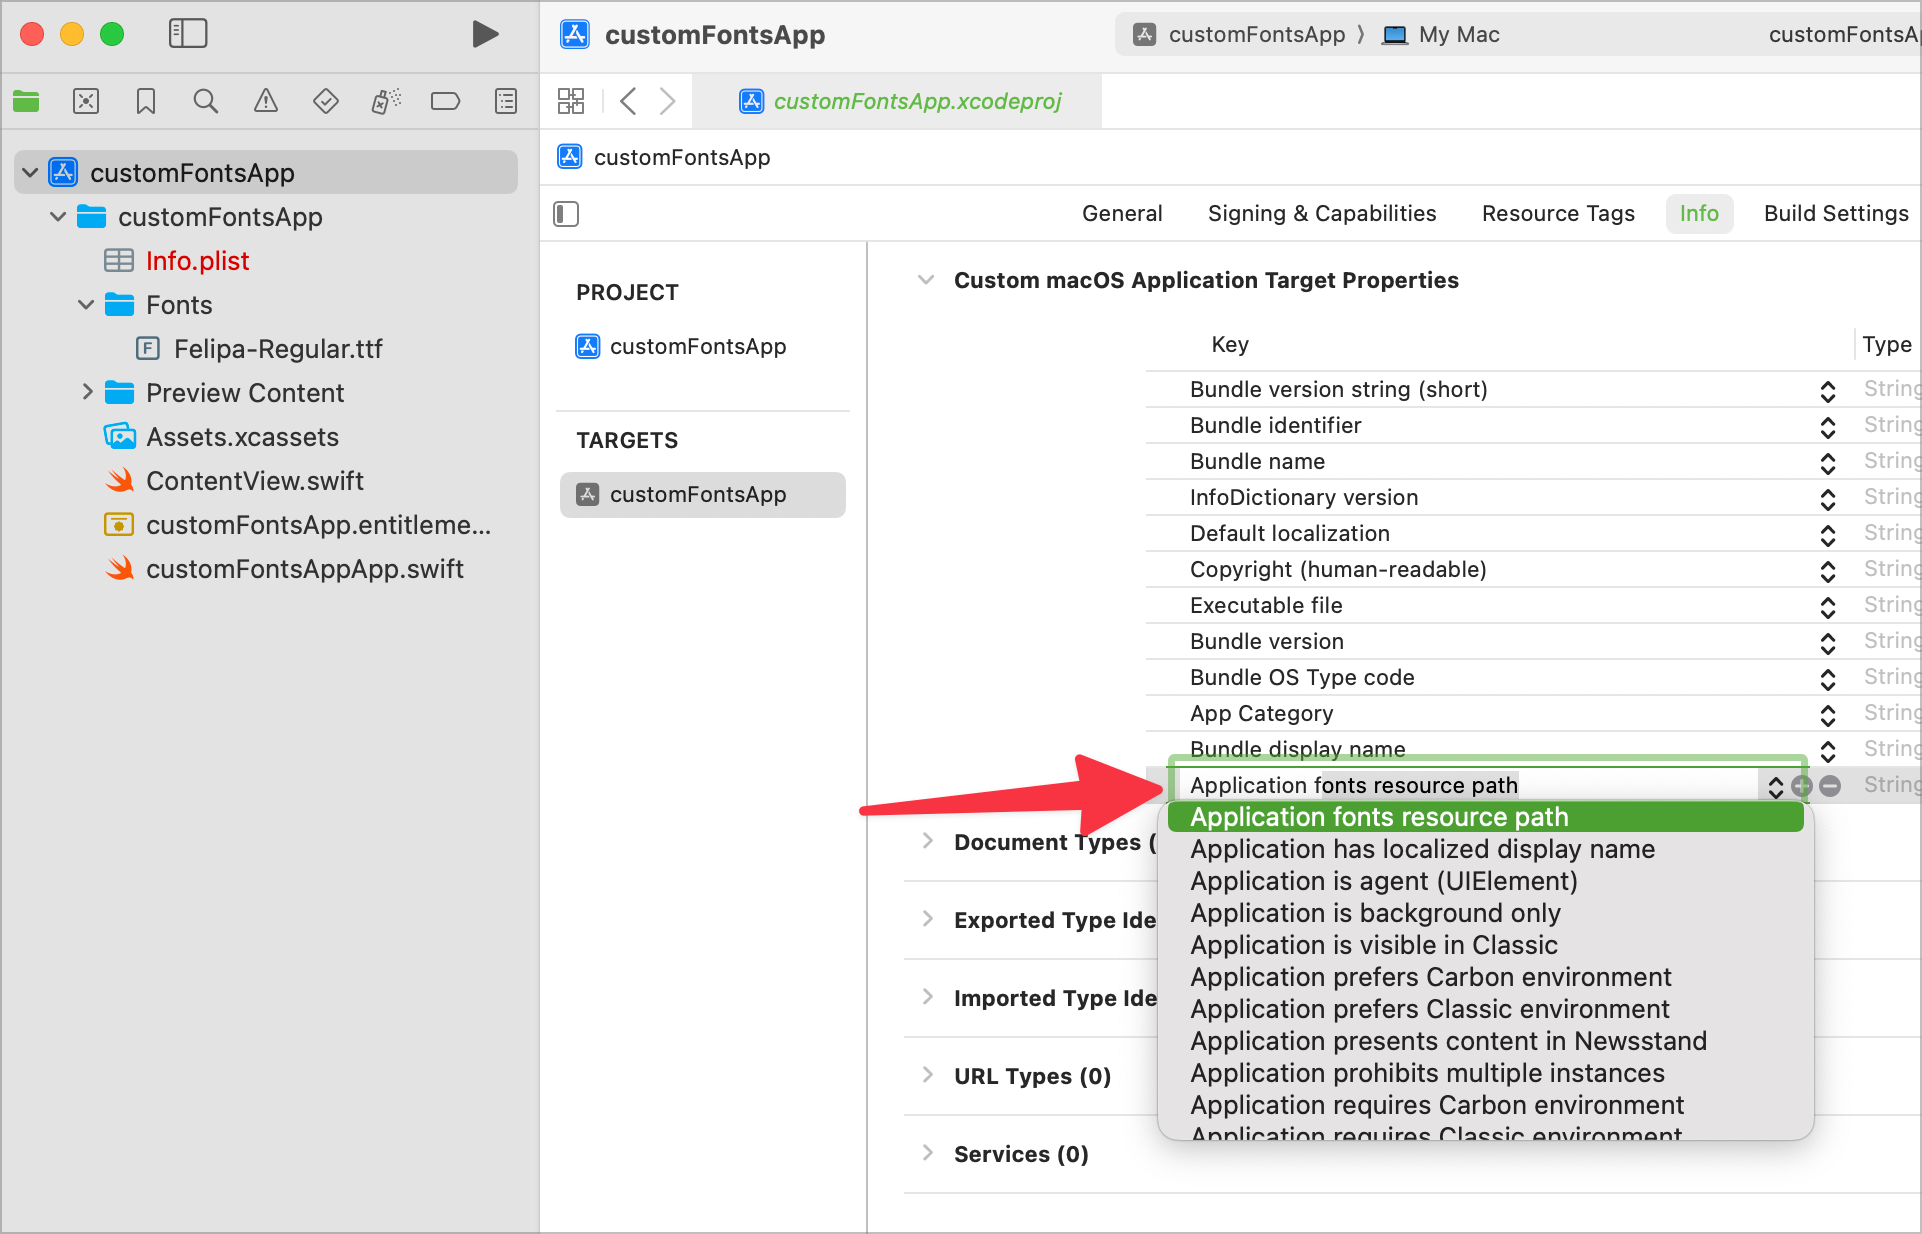Run the app with the play button
The width and height of the screenshot is (1922, 1234).
click(x=485, y=34)
